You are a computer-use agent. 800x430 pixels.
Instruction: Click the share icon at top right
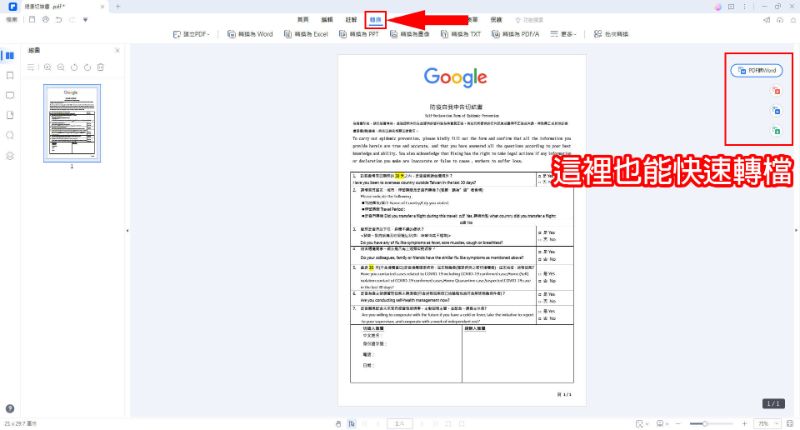coord(766,20)
